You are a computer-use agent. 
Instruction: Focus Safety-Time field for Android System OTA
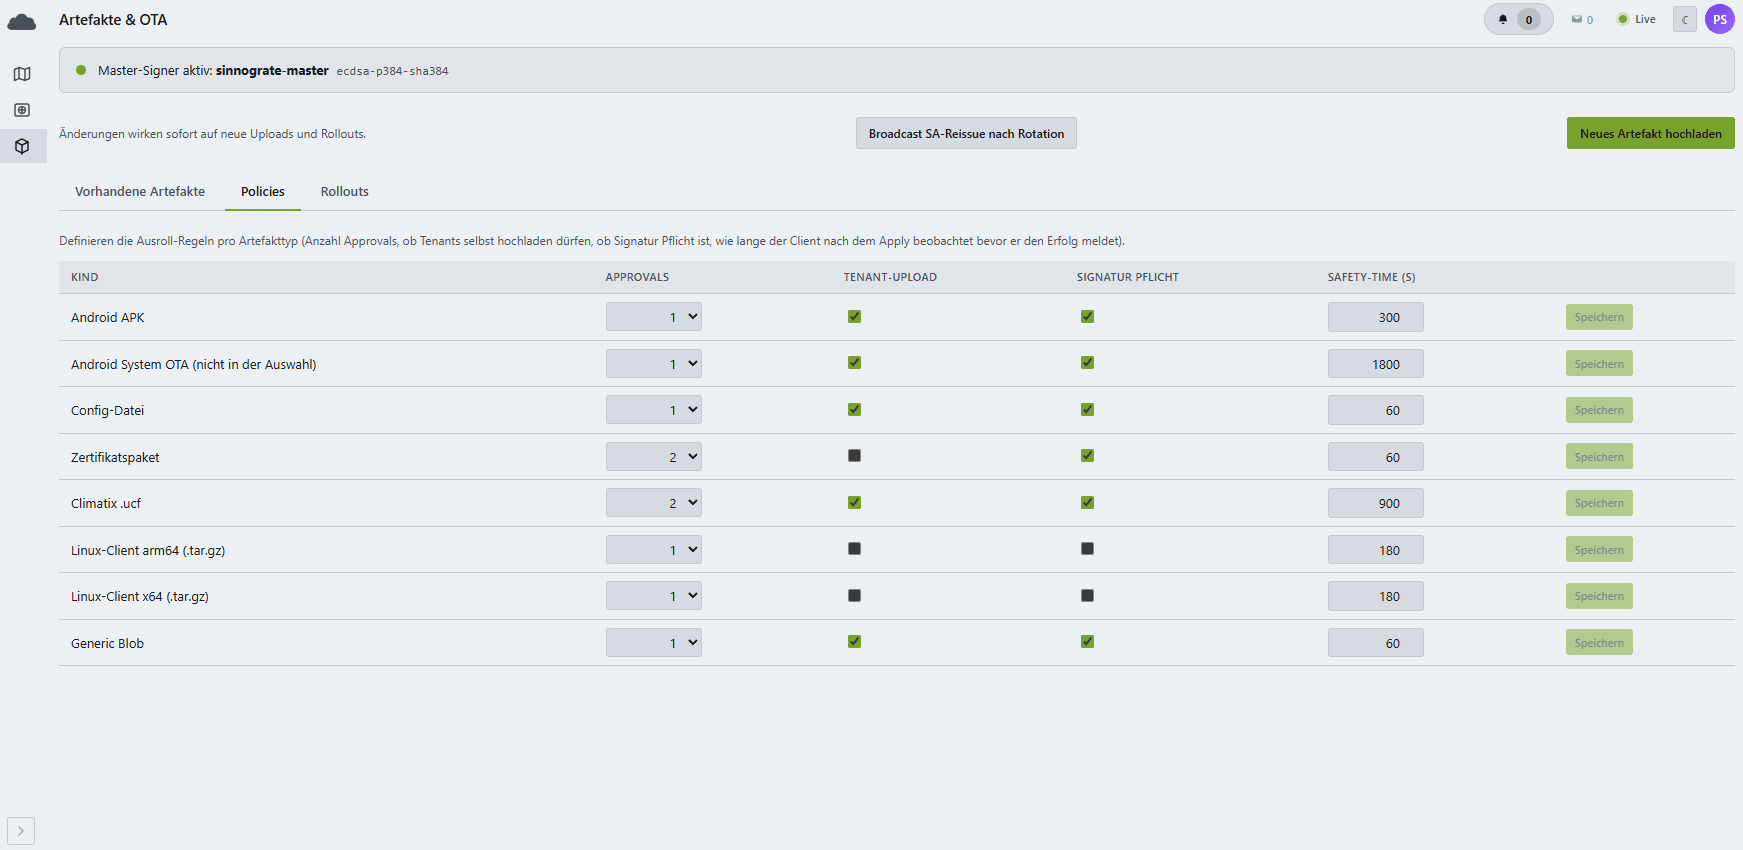(x=1376, y=364)
